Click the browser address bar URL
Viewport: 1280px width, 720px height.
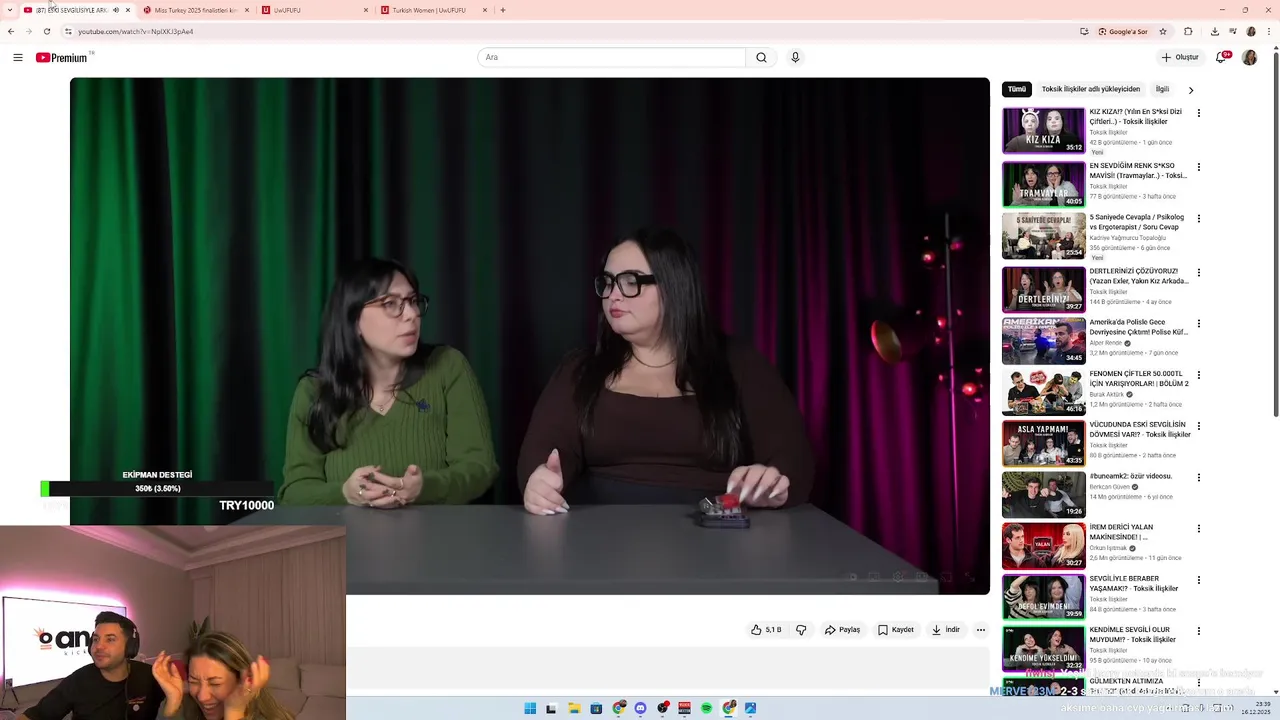(135, 31)
